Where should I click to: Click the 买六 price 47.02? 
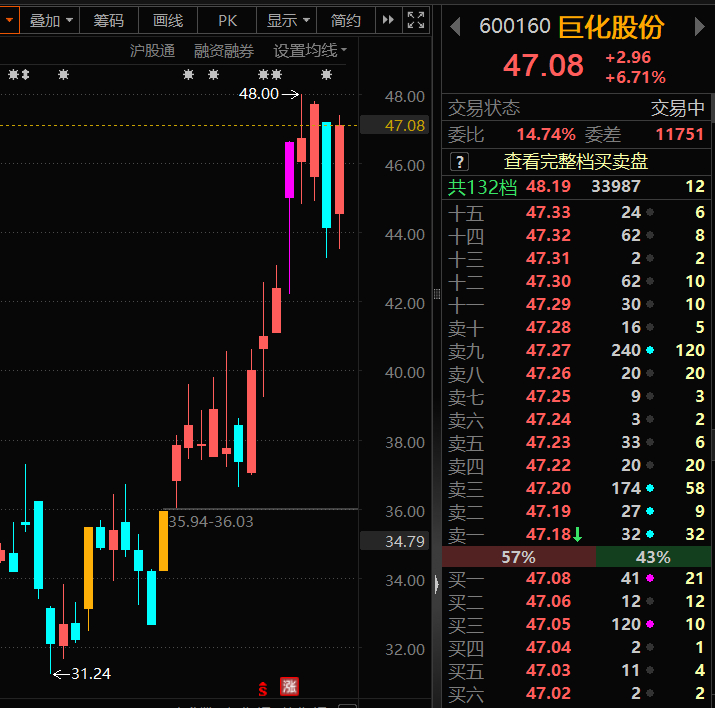(x=548, y=693)
